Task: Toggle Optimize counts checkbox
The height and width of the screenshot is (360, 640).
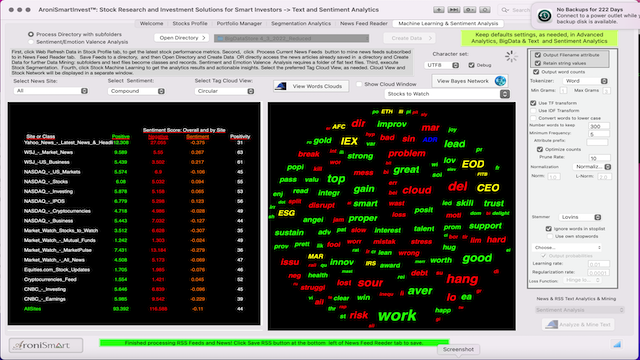Action: click(540, 149)
